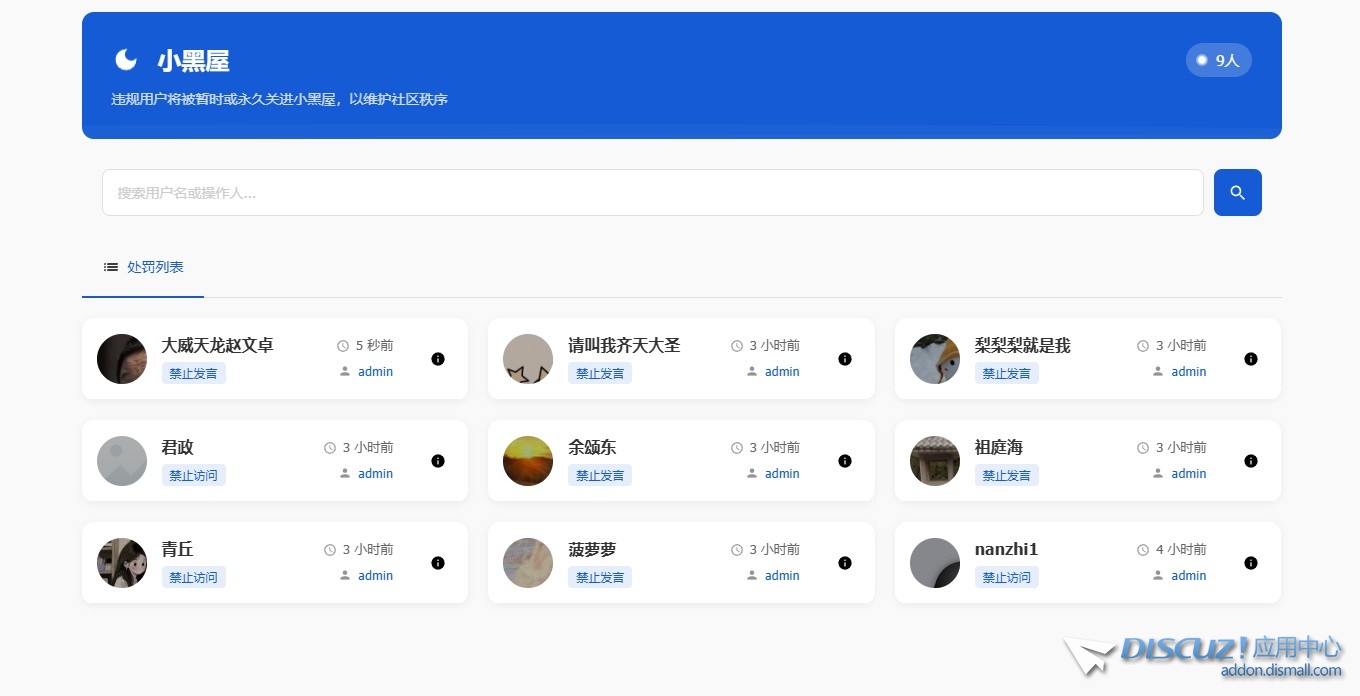Open info icon for 请叫我齐天大圣
The image size is (1360, 696).
coord(845,359)
